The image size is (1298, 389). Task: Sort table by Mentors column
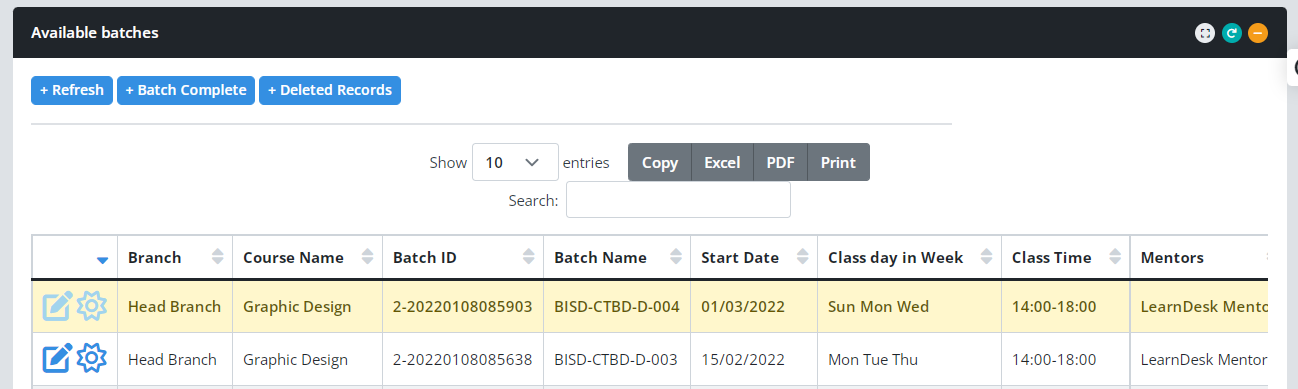click(1200, 258)
